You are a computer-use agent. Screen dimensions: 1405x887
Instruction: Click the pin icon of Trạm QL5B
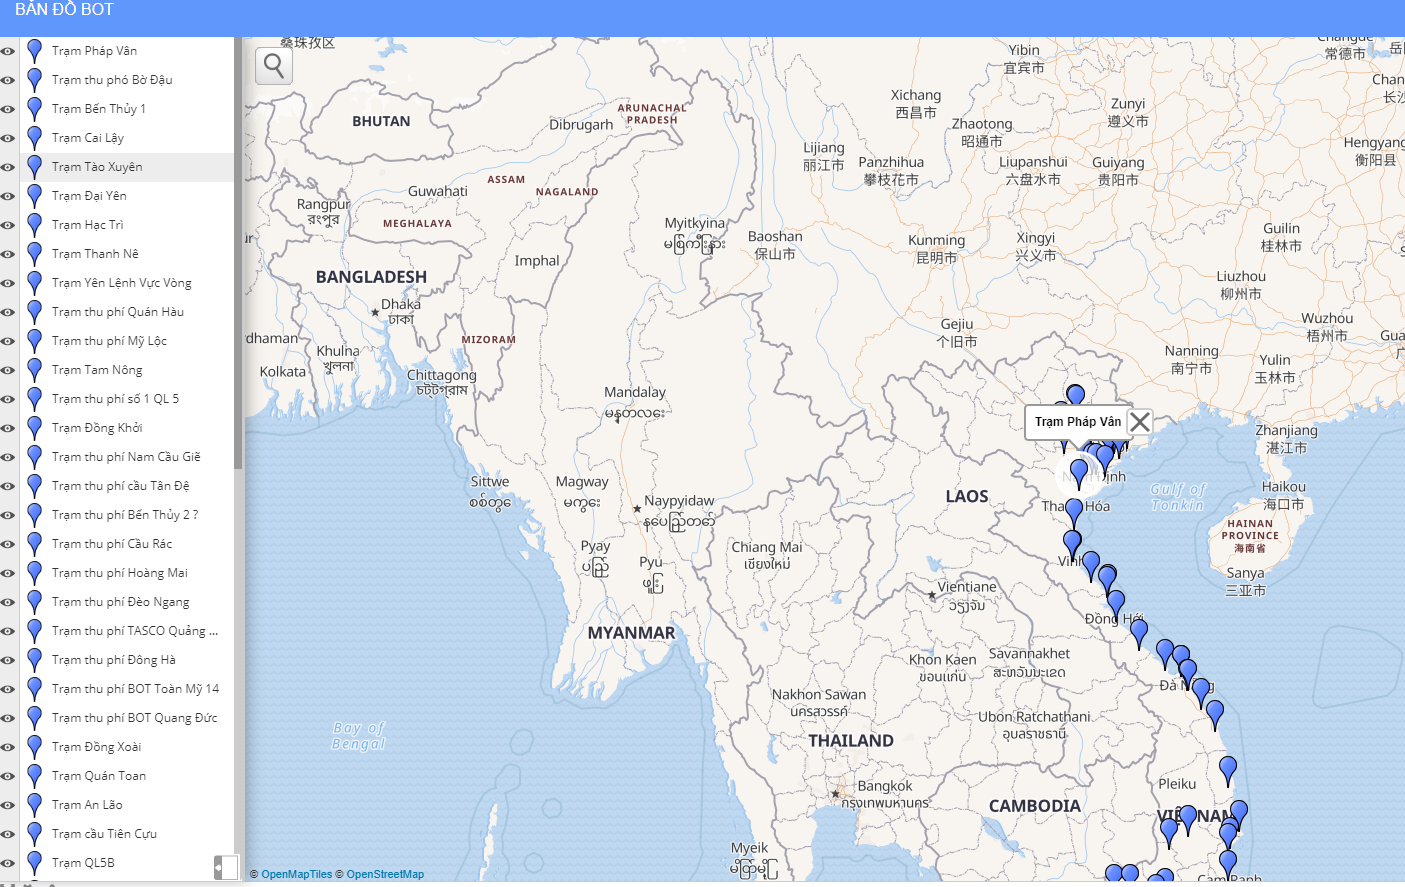coord(34,862)
